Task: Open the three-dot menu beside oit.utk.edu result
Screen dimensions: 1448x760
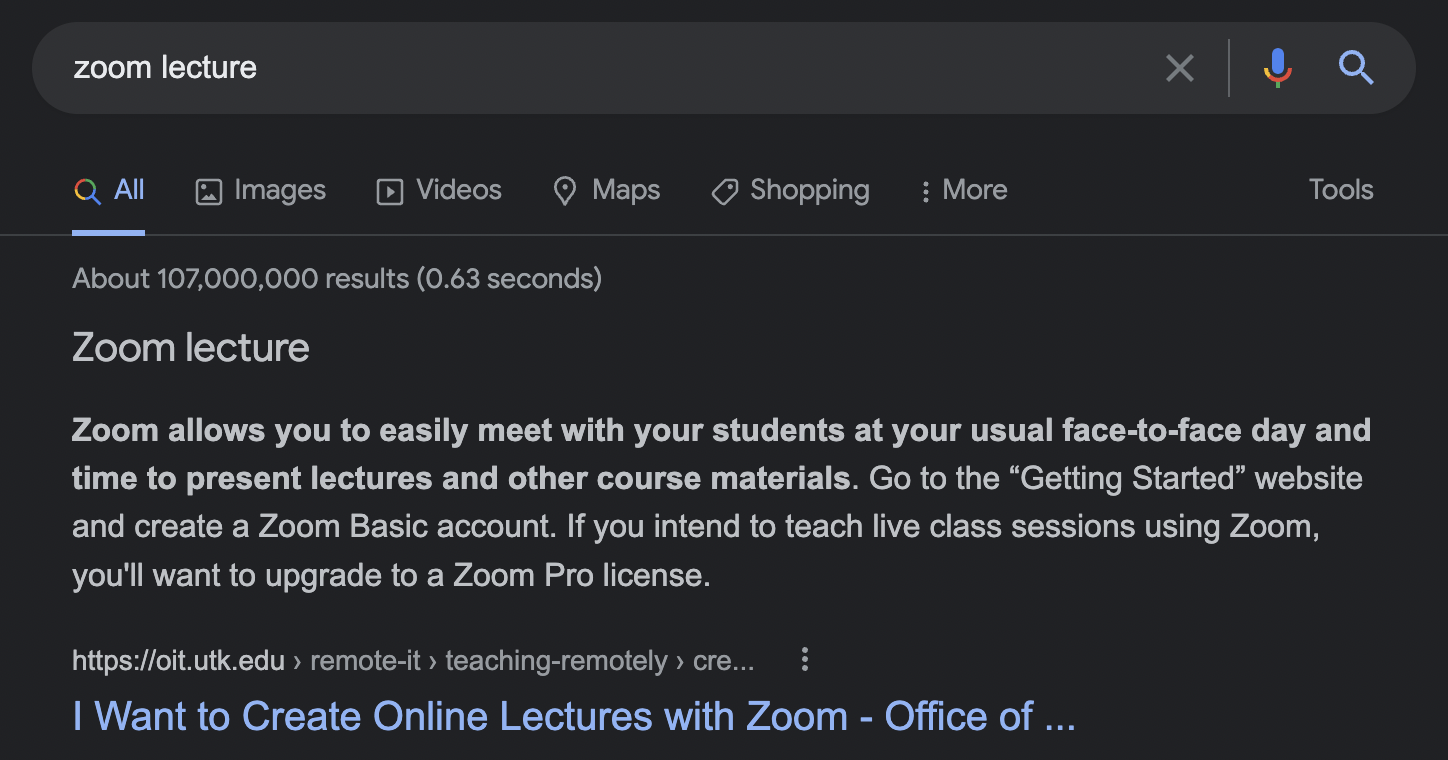Action: click(x=804, y=660)
